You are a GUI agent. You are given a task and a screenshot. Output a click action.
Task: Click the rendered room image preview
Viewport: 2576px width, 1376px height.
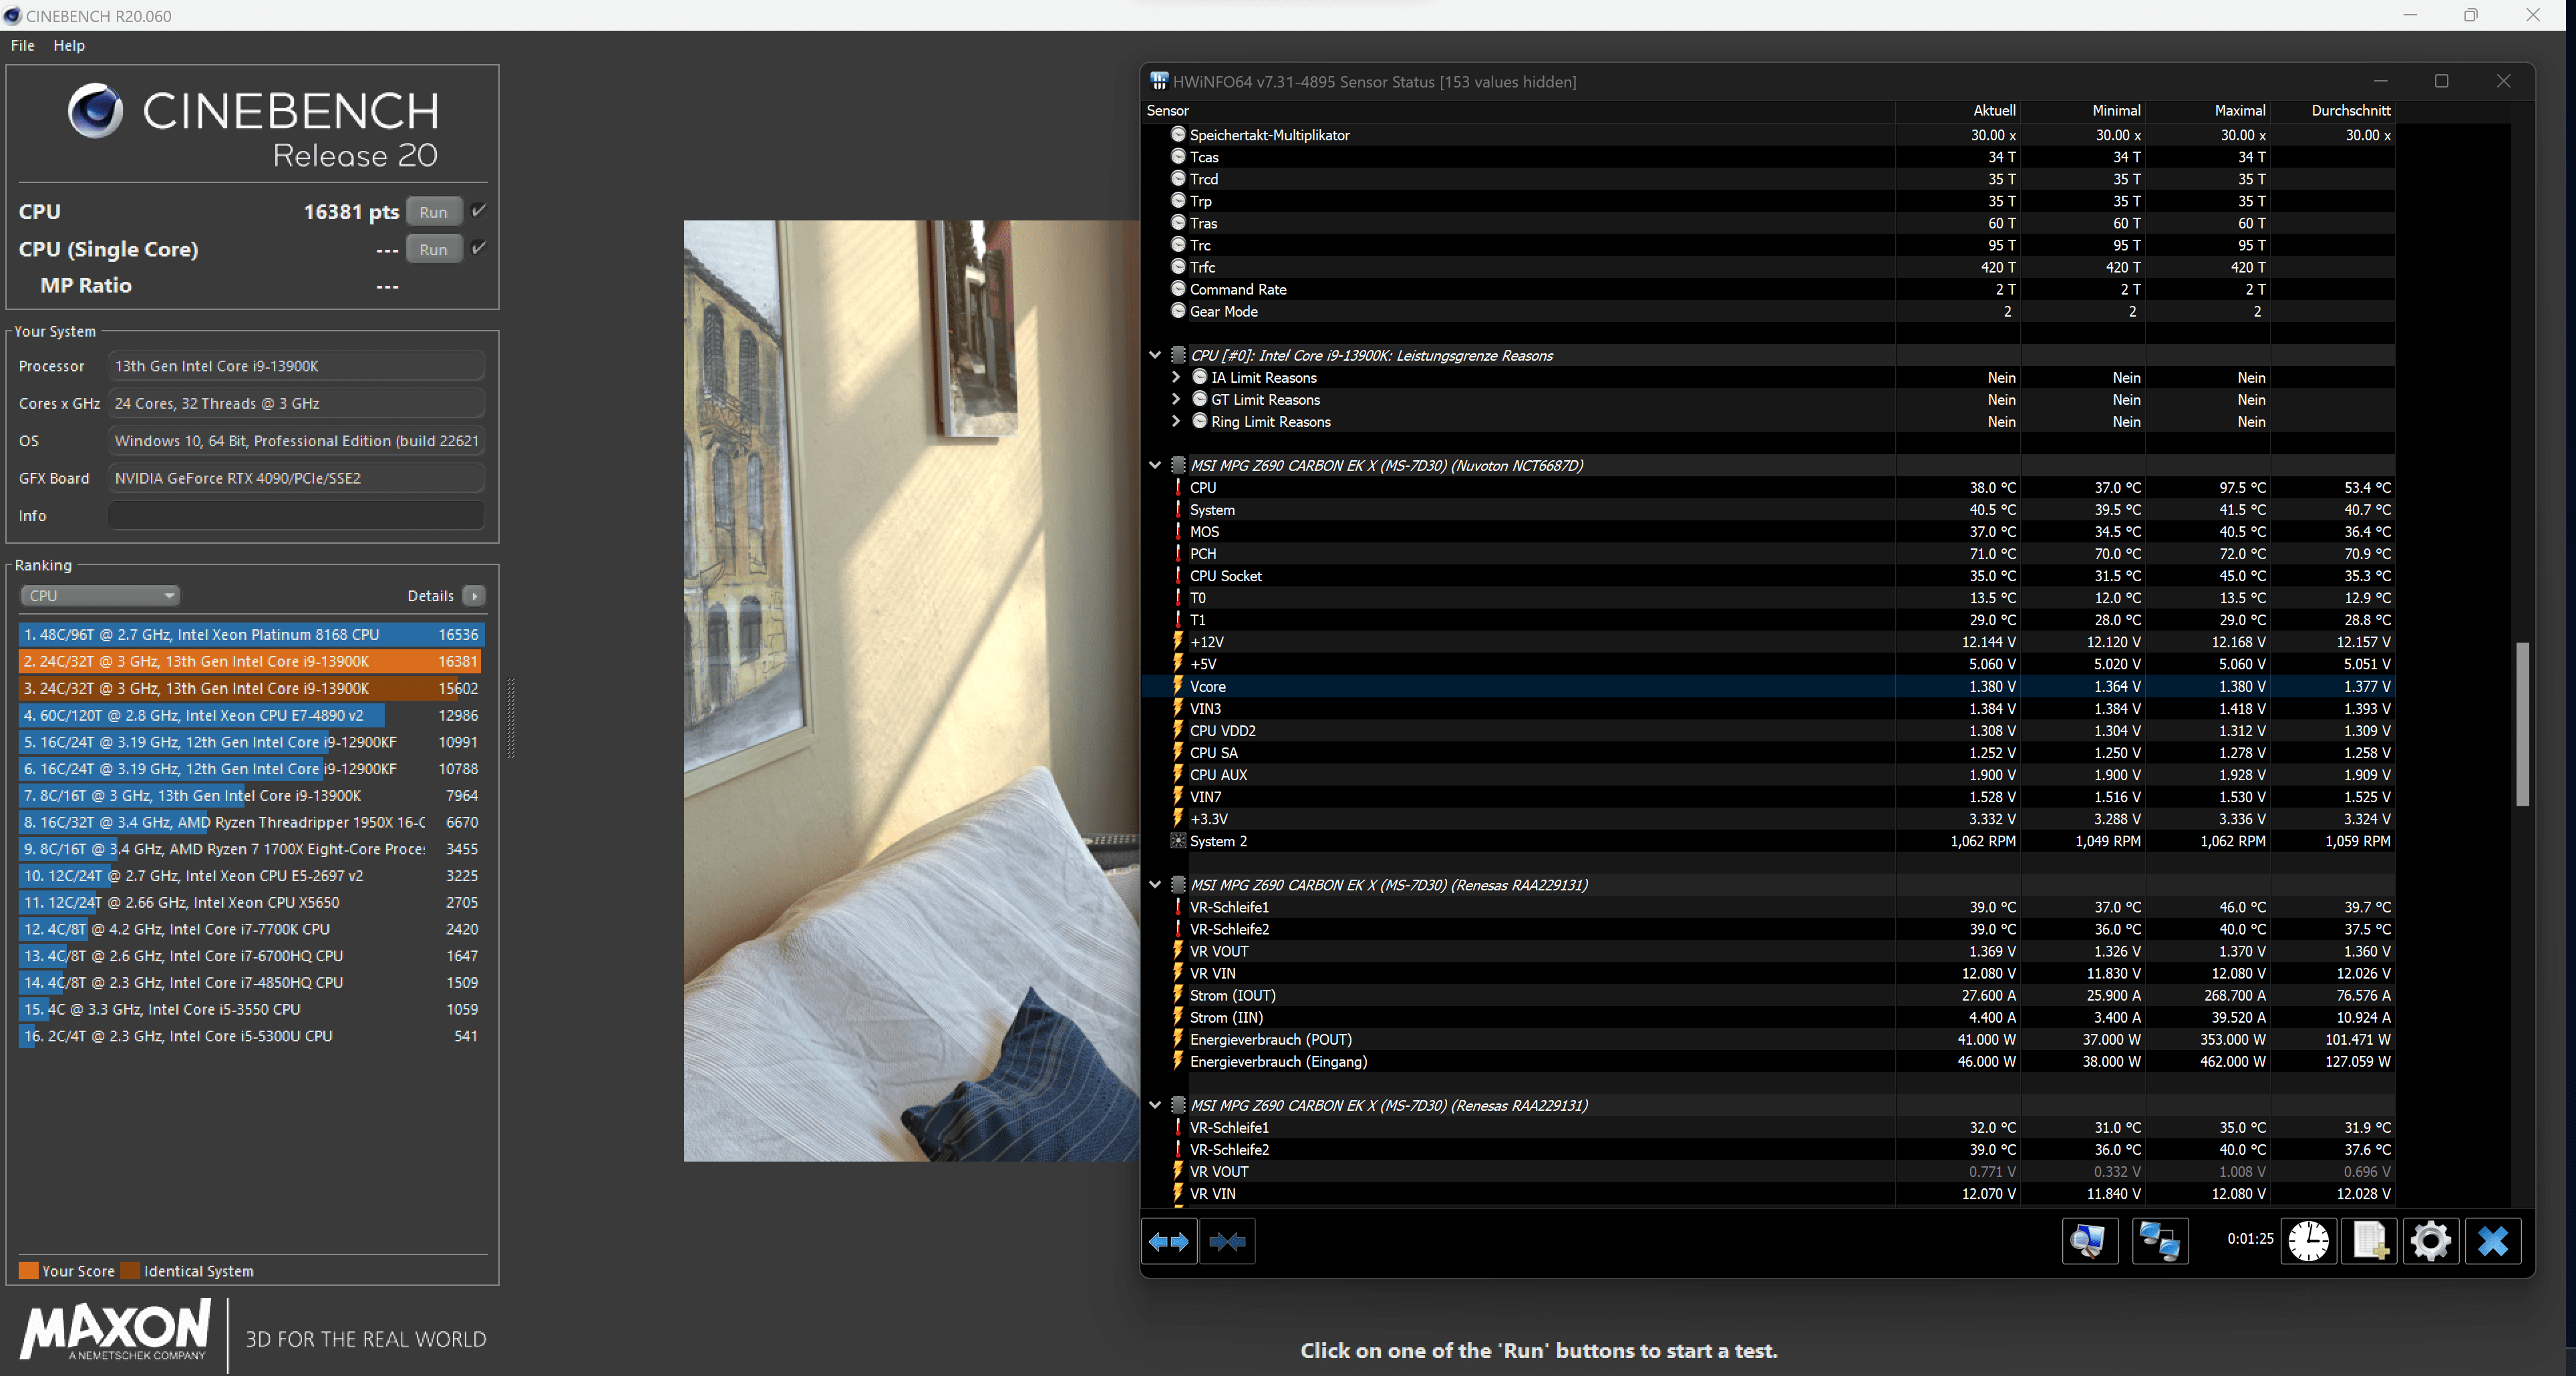(911, 690)
